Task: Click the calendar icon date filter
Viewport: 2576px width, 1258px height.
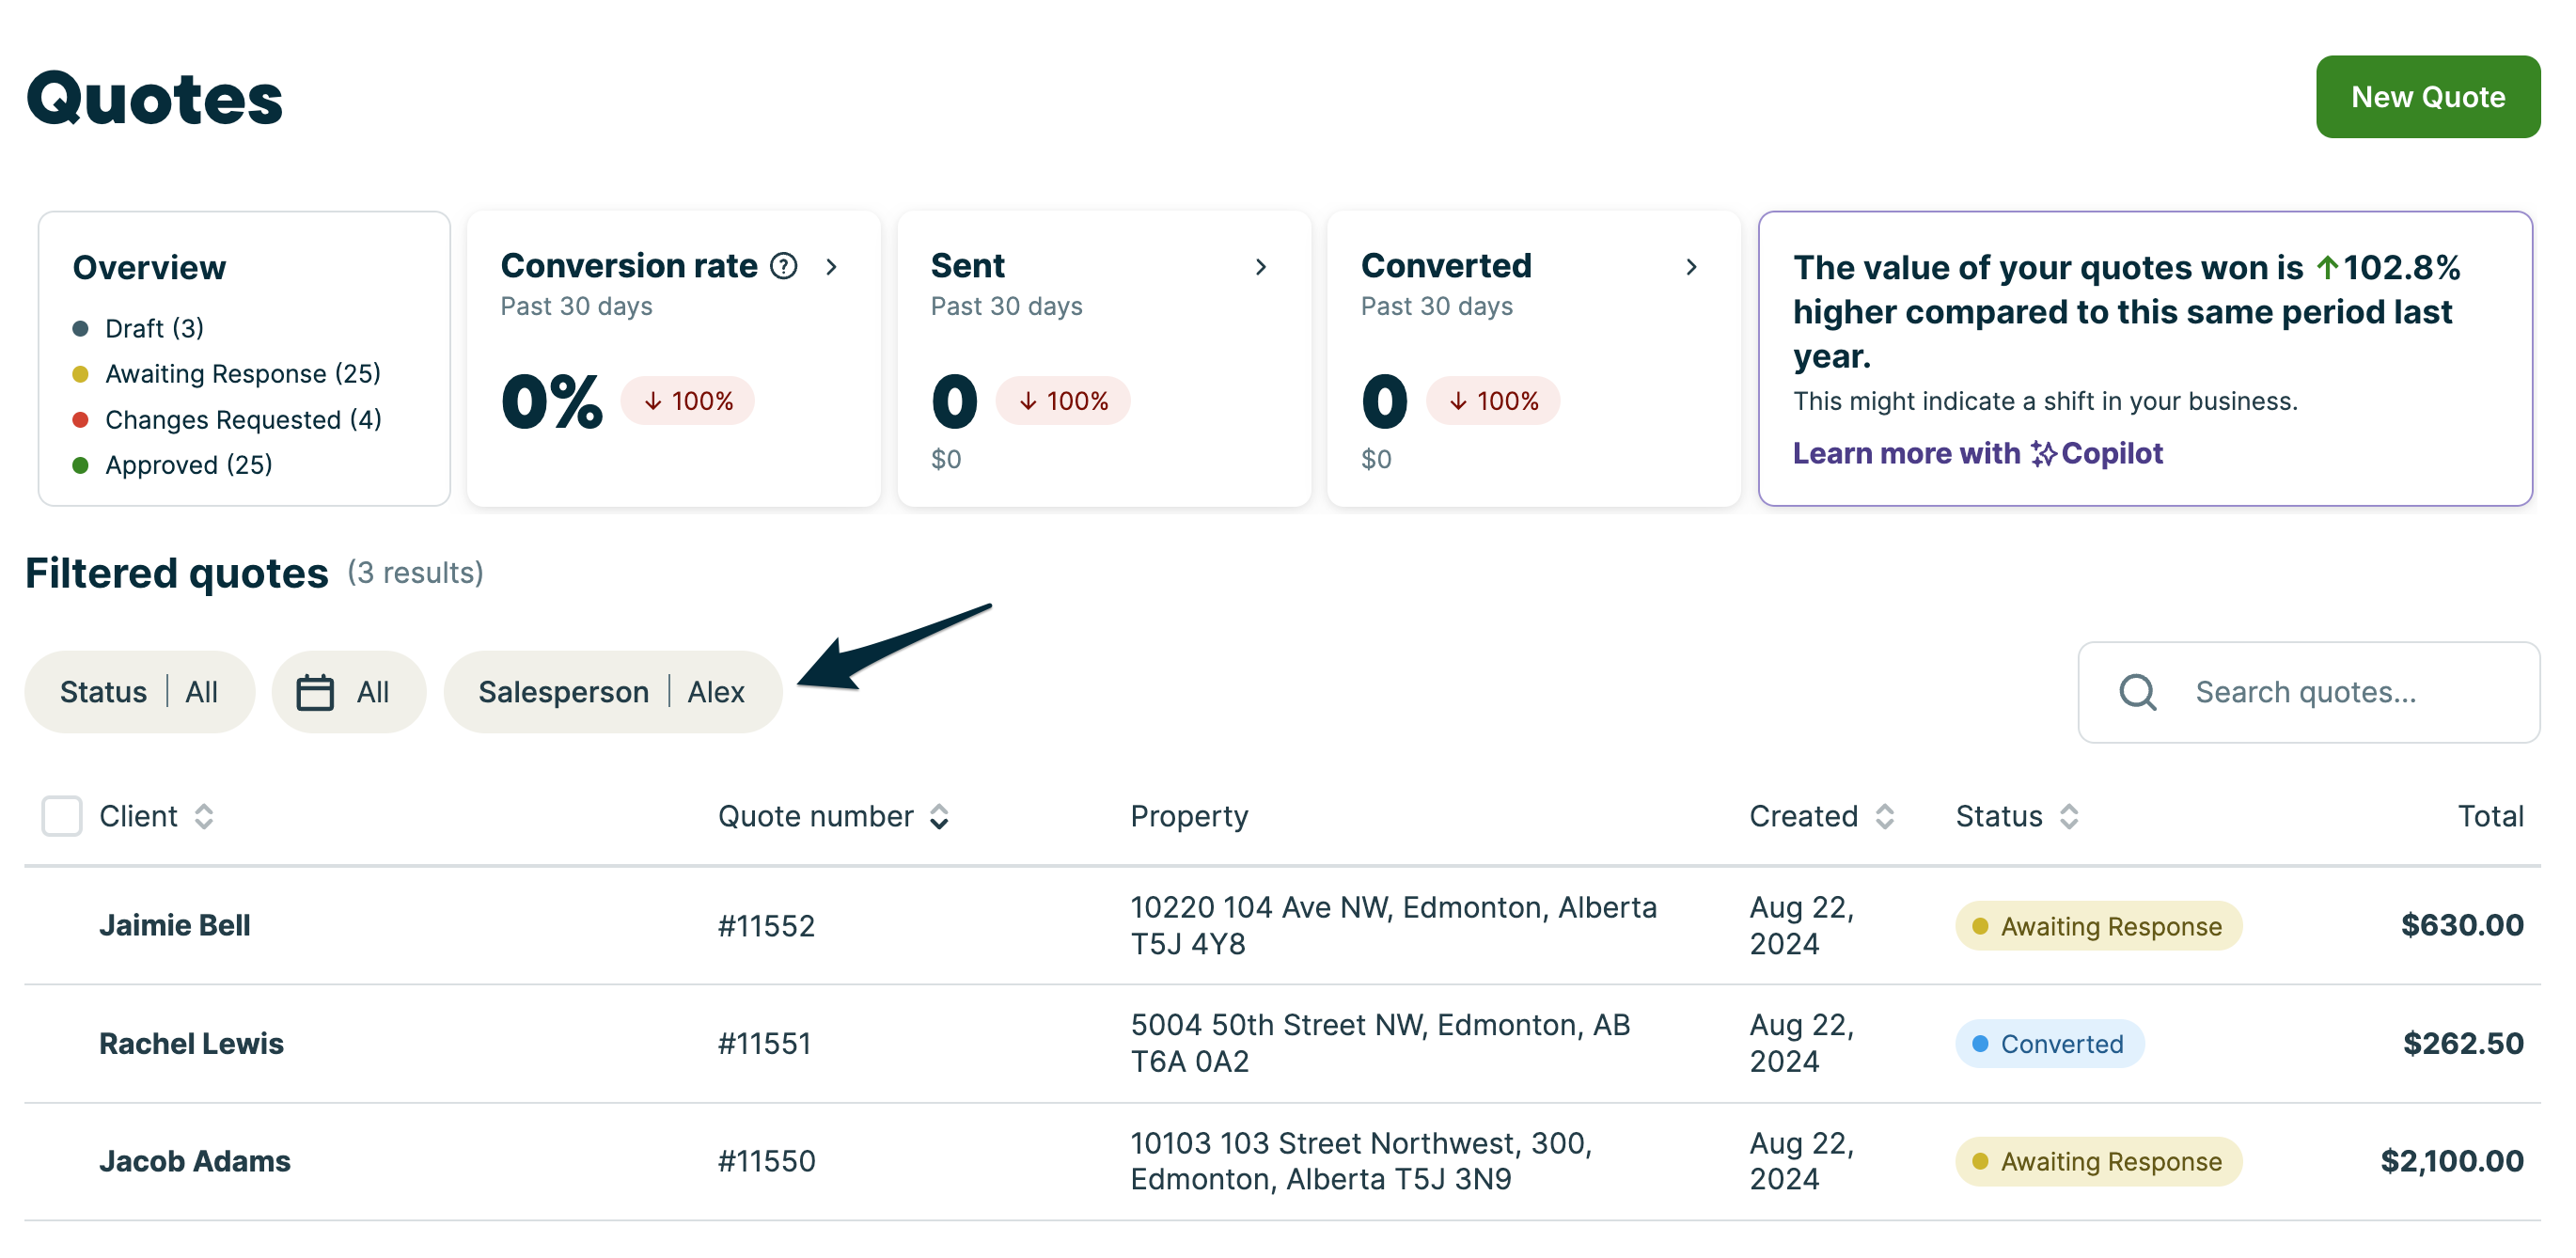Action: [x=315, y=692]
